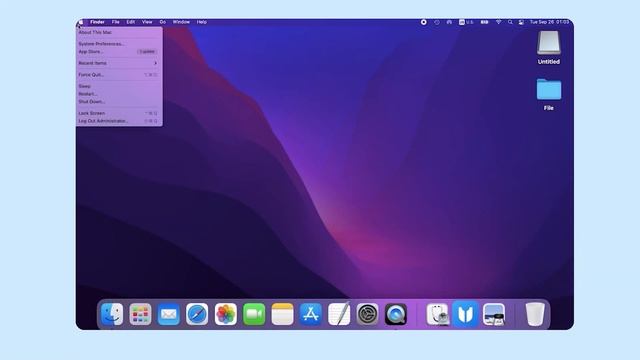Open Safari browser from the Dock
Screen dimensions: 640x360
[197, 314]
